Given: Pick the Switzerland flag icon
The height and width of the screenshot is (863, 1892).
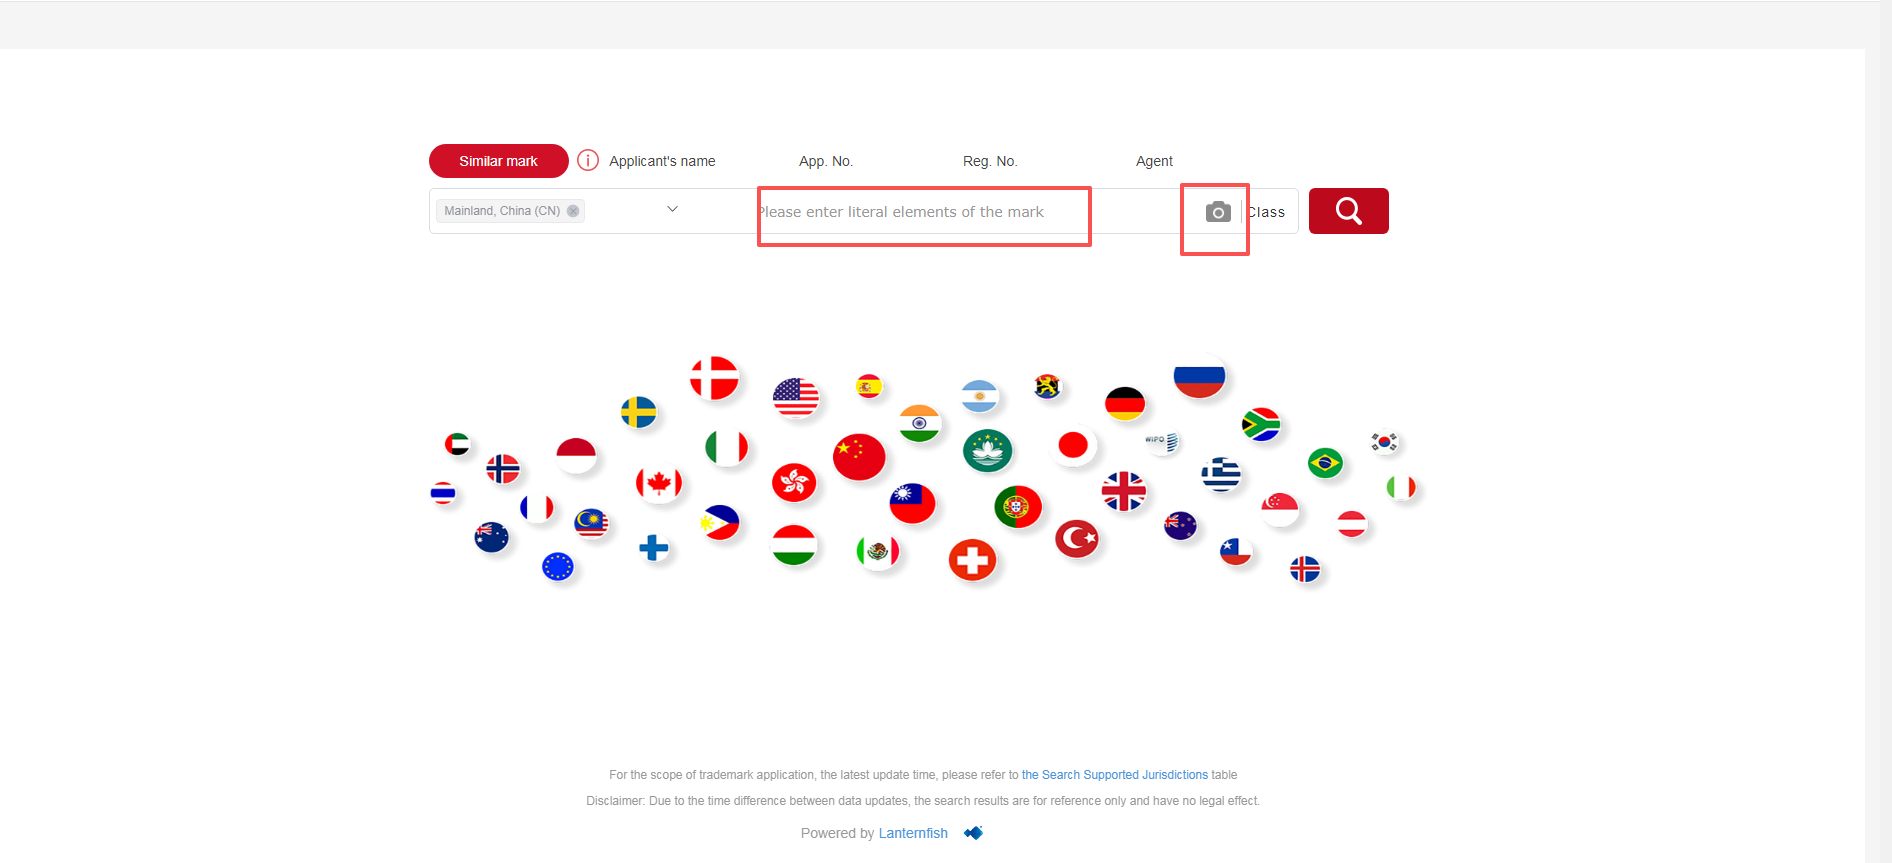Looking at the screenshot, I should tap(972, 560).
